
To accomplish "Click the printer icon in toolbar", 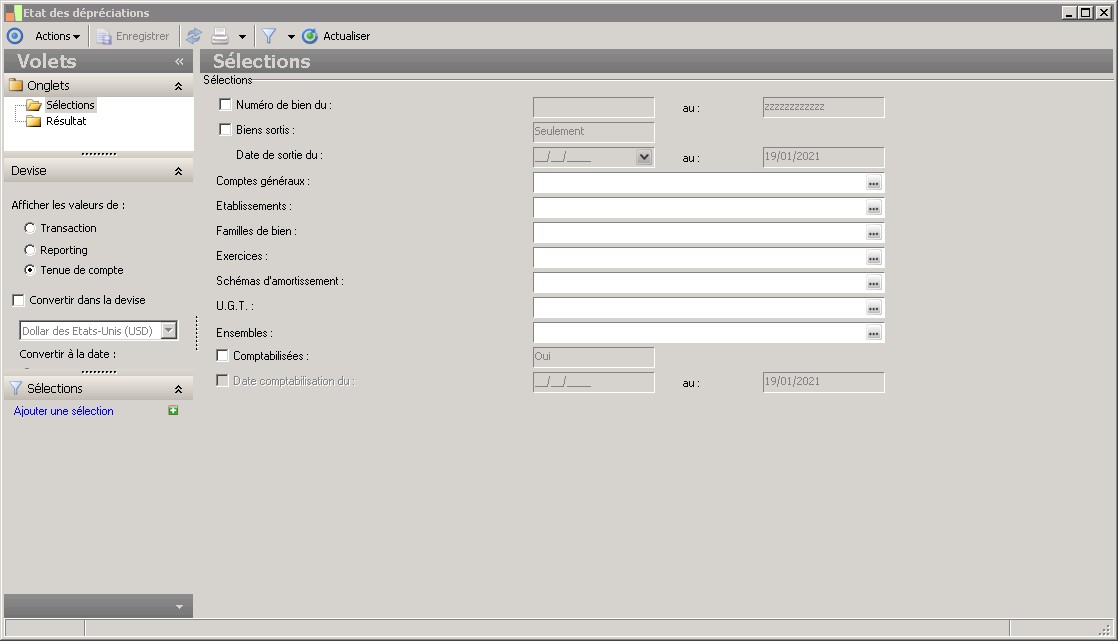I will point(220,36).
